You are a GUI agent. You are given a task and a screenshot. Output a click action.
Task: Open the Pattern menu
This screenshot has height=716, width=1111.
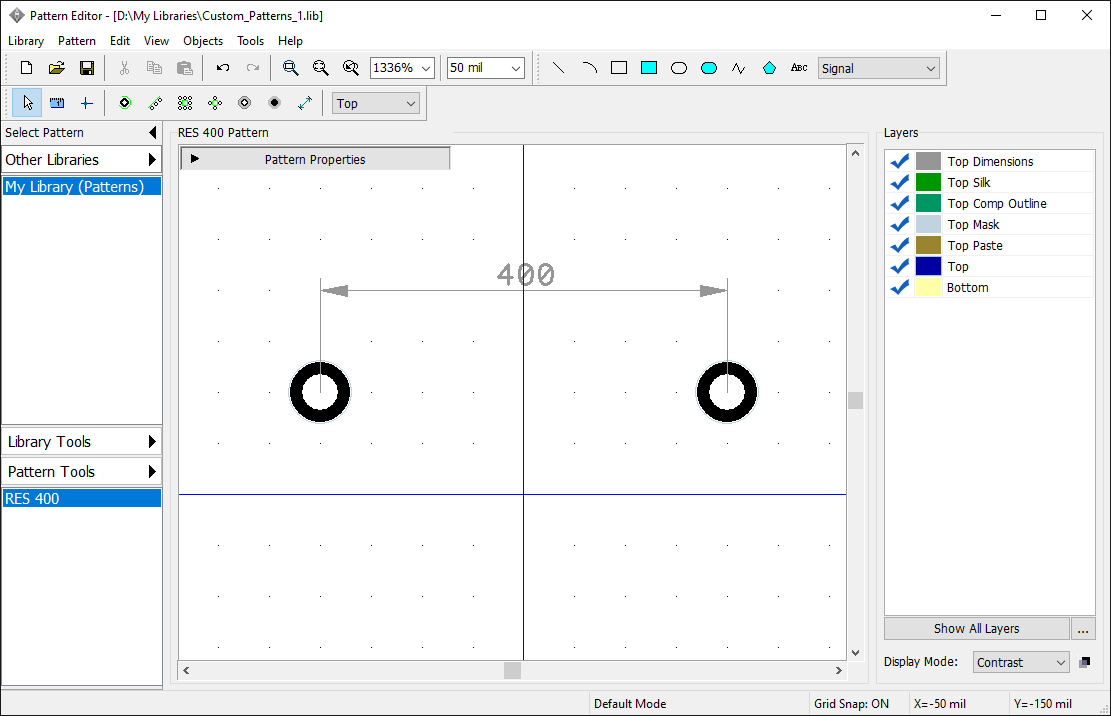tap(77, 41)
